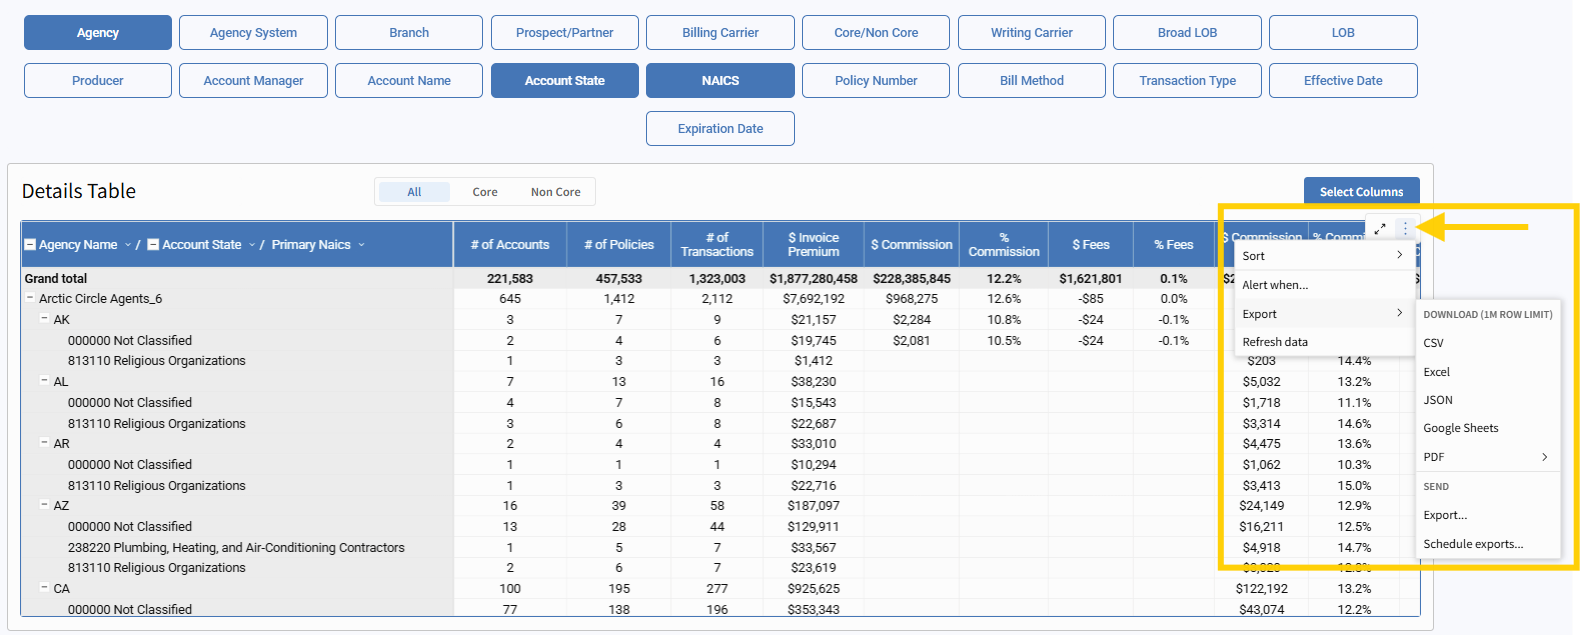
Task: Select the Non Core segment option
Action: tap(555, 192)
